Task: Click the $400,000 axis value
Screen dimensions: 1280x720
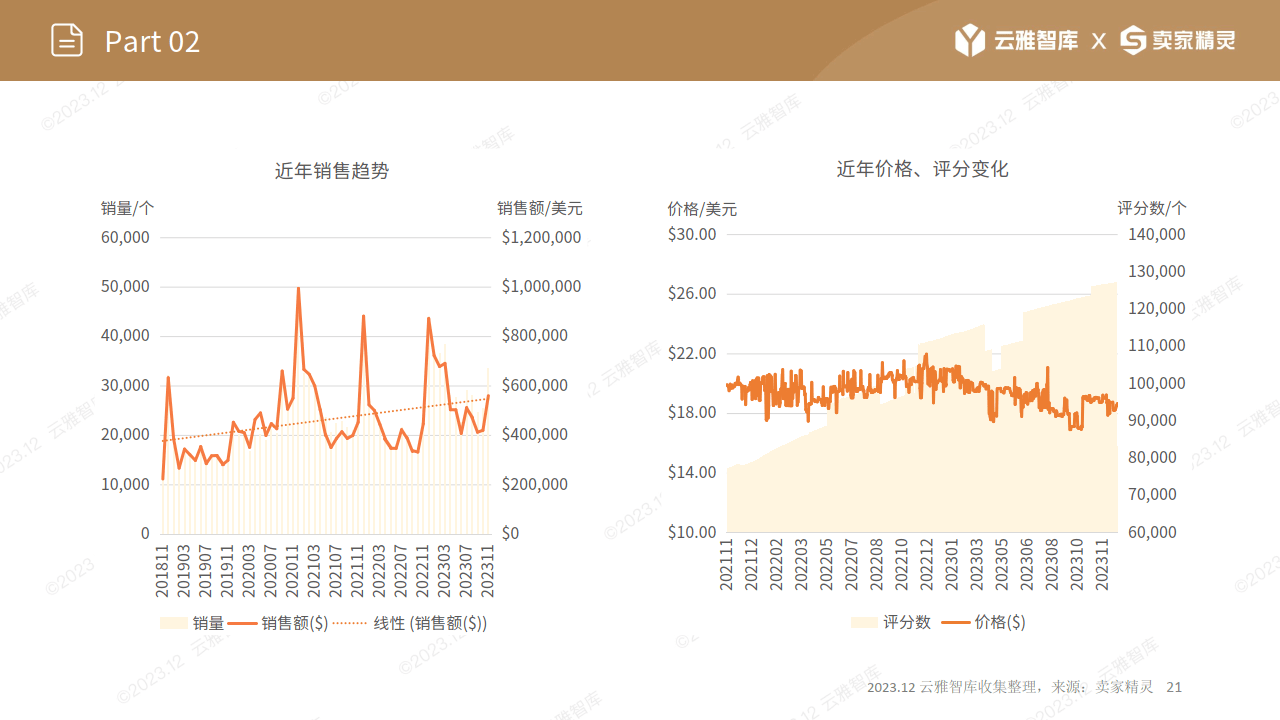Action: point(534,434)
